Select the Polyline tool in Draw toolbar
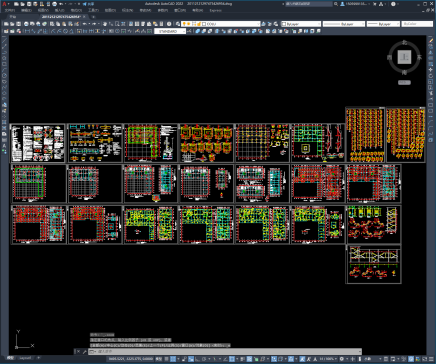436x364 pixels. [x=4, y=52]
